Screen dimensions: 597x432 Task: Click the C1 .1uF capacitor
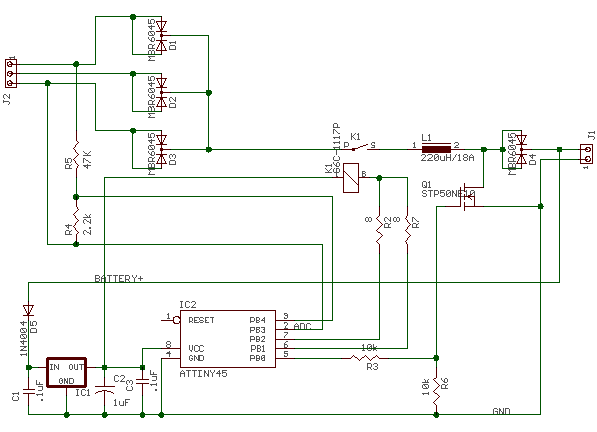[28, 391]
